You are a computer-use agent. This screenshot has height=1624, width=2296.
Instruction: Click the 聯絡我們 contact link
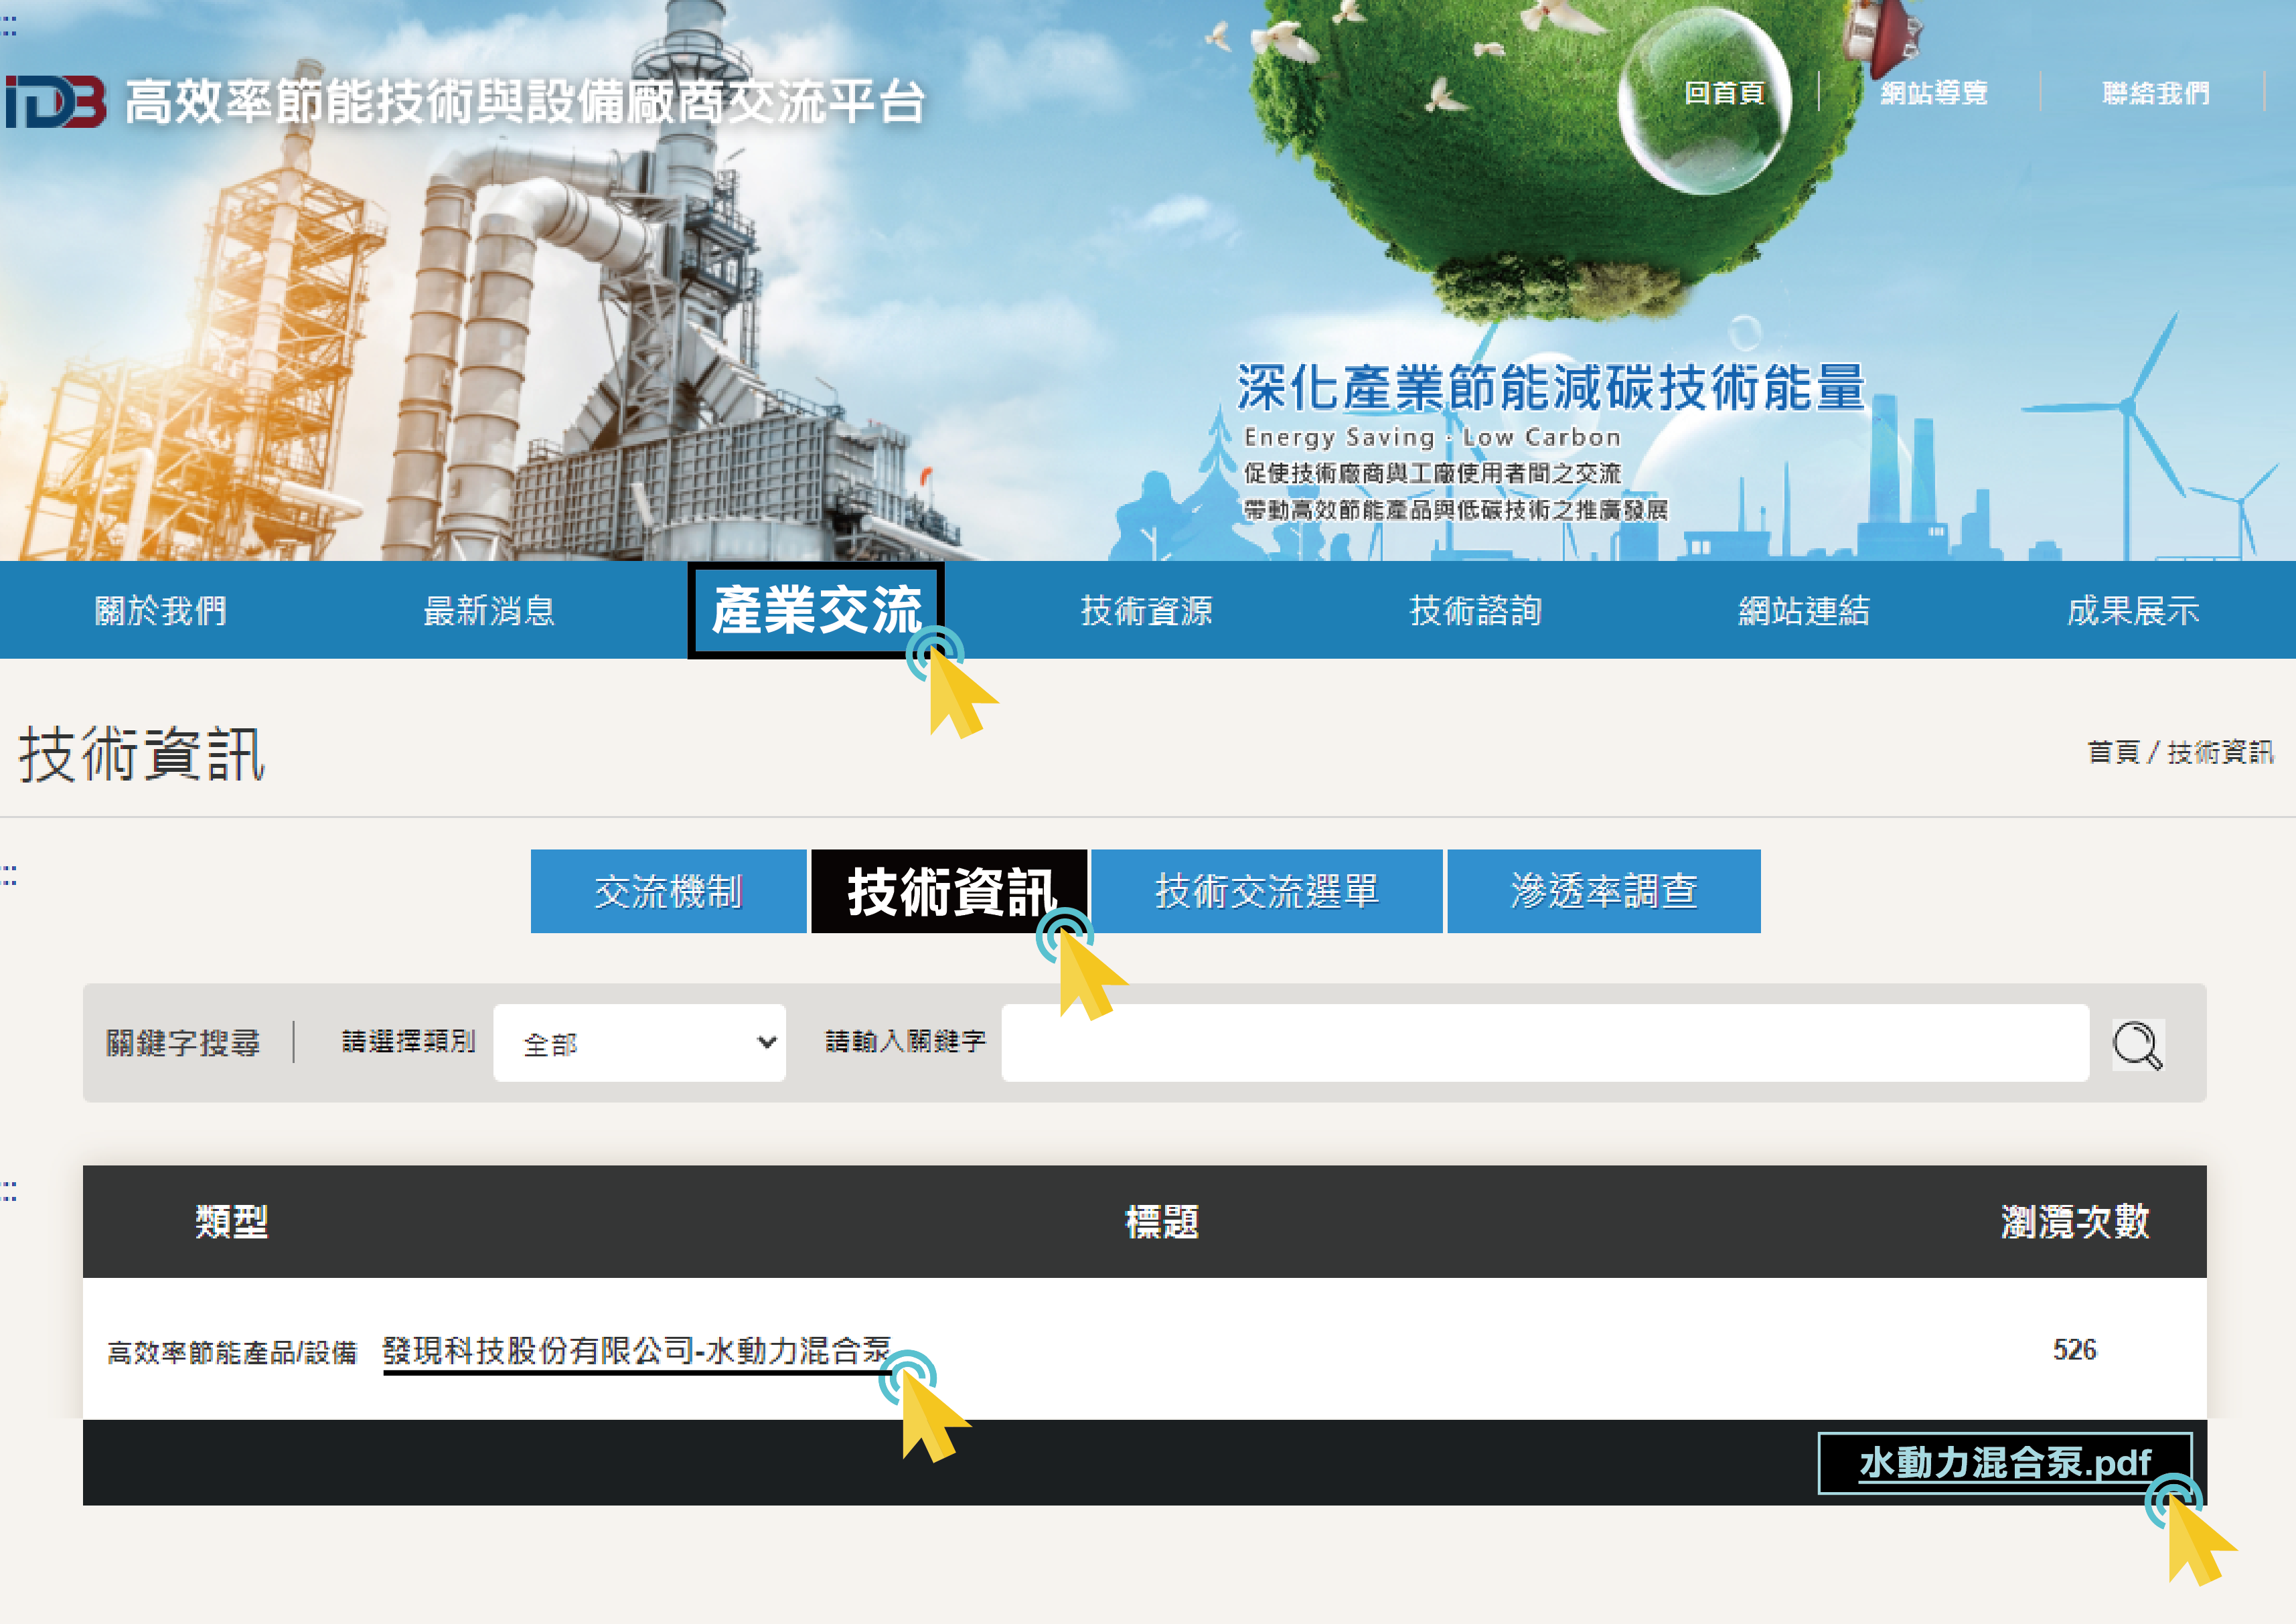(2155, 93)
